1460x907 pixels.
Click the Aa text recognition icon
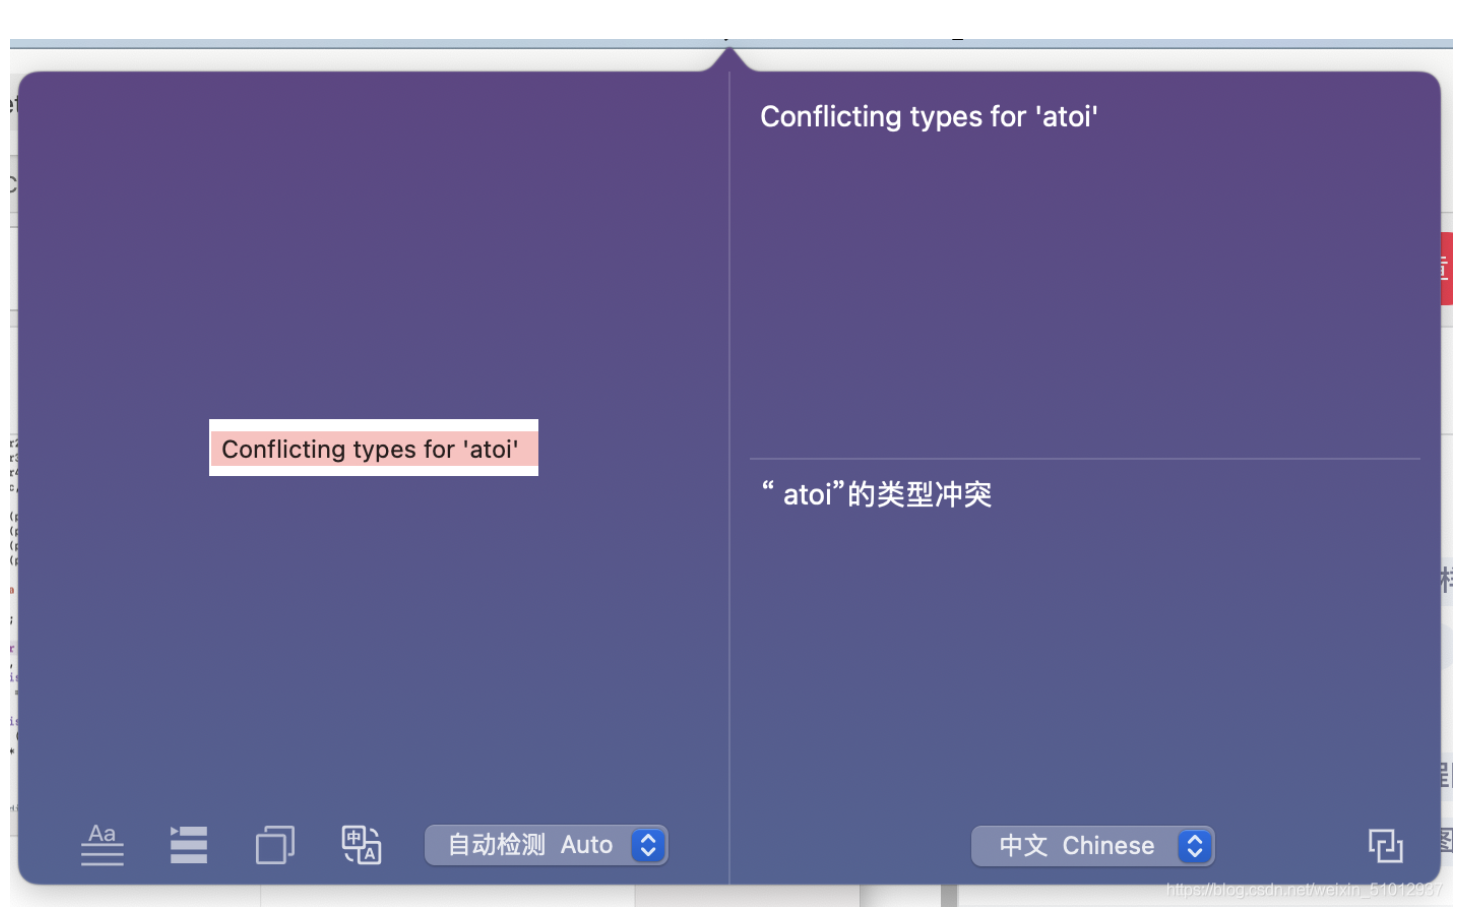click(101, 845)
